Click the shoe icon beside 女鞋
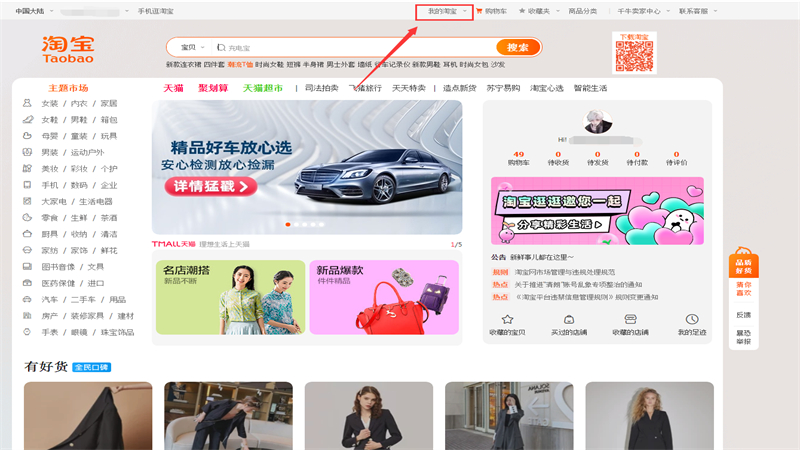This screenshot has height=450, width=800. [28, 119]
